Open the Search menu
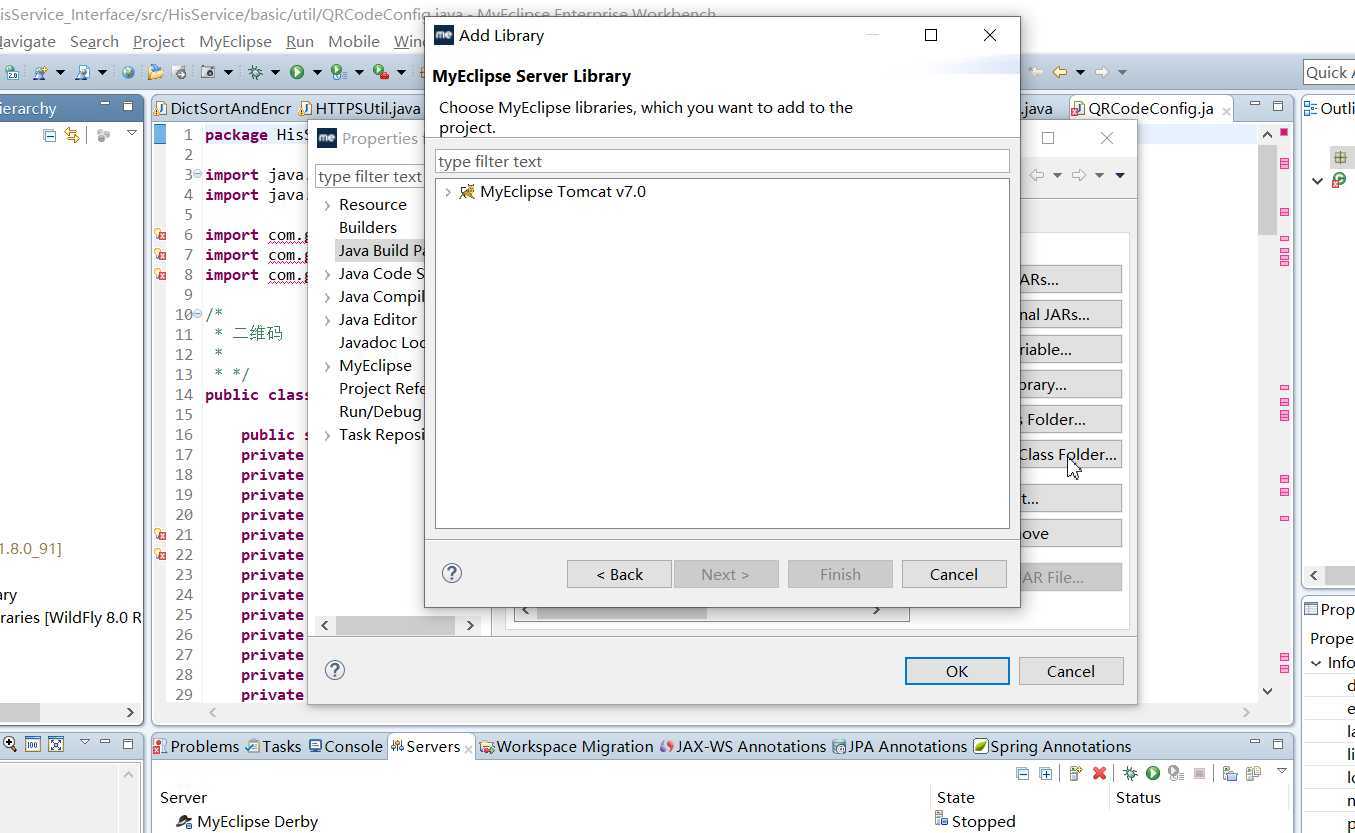This screenshot has height=833, width=1355. [94, 41]
